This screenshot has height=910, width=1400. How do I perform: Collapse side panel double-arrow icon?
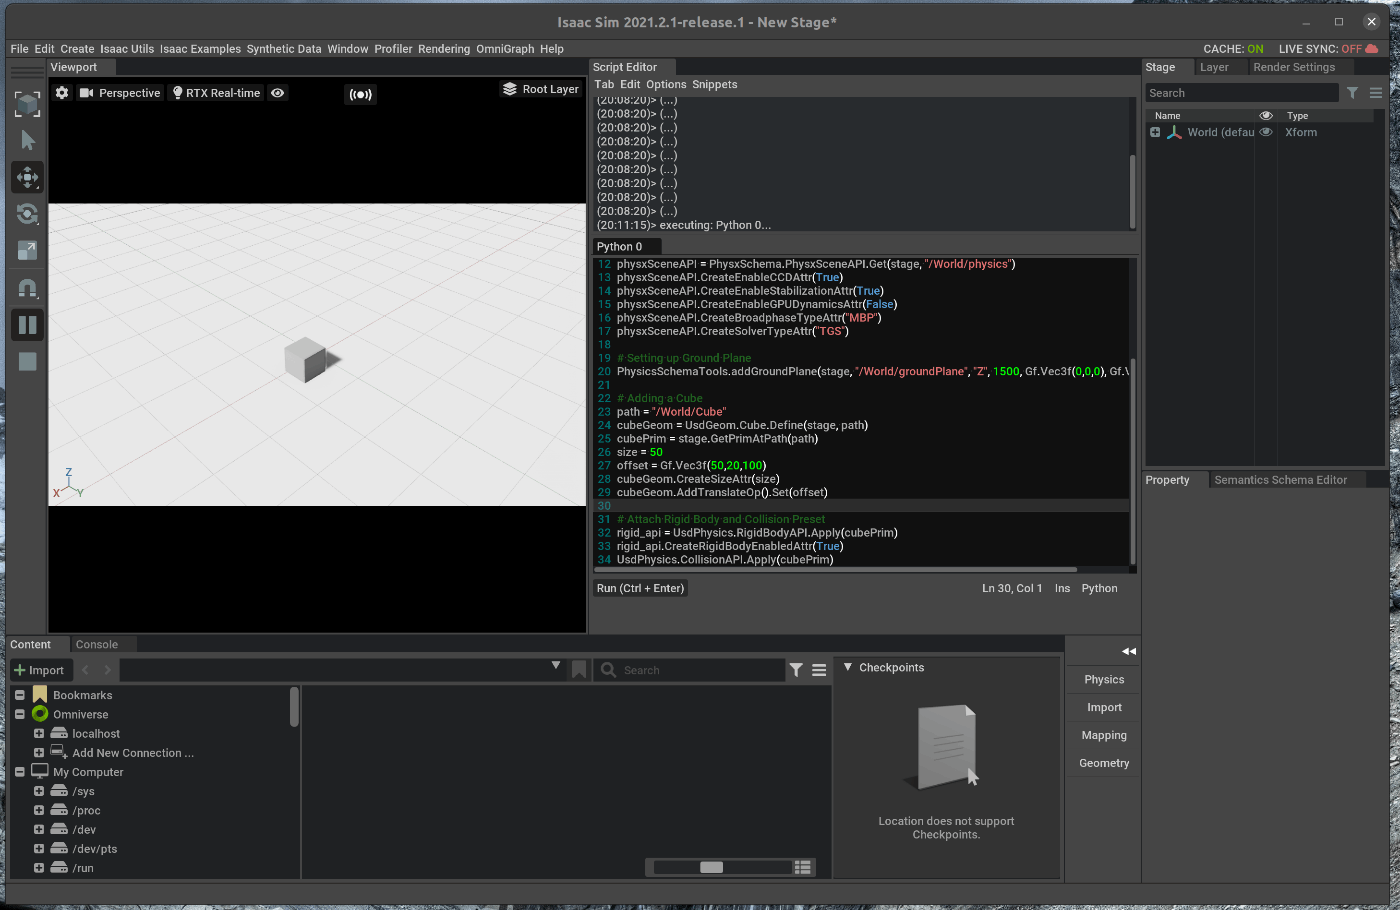coord(1129,651)
